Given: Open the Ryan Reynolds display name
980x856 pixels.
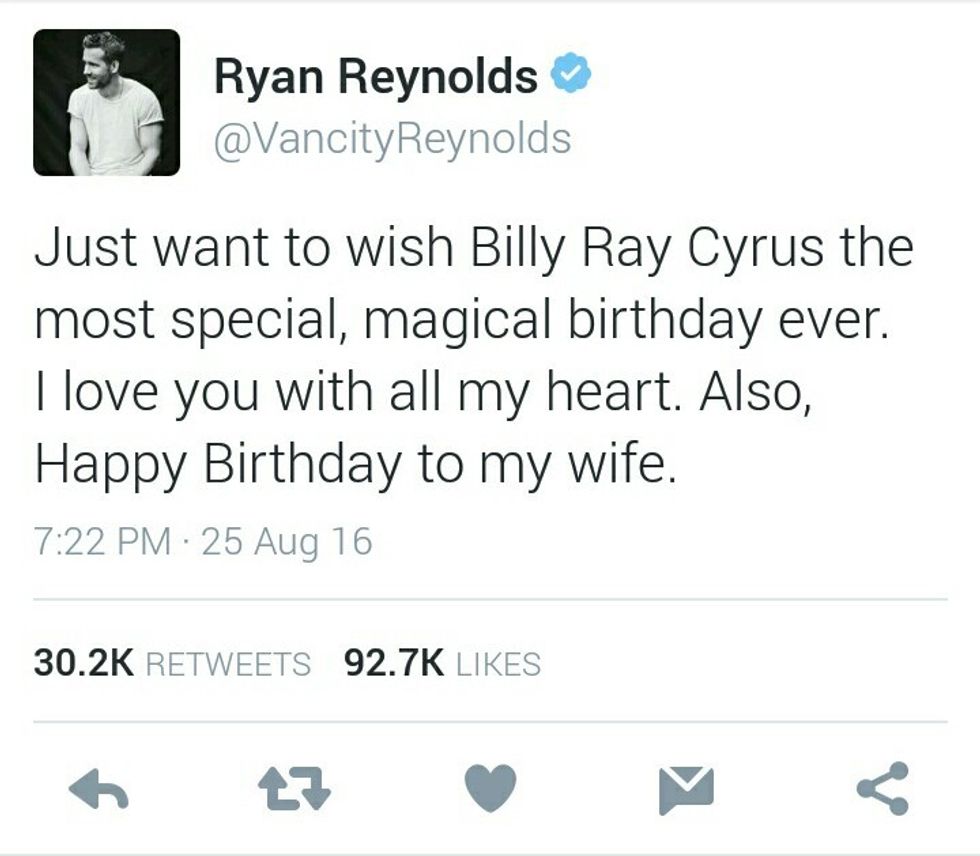Looking at the screenshot, I should (376, 77).
